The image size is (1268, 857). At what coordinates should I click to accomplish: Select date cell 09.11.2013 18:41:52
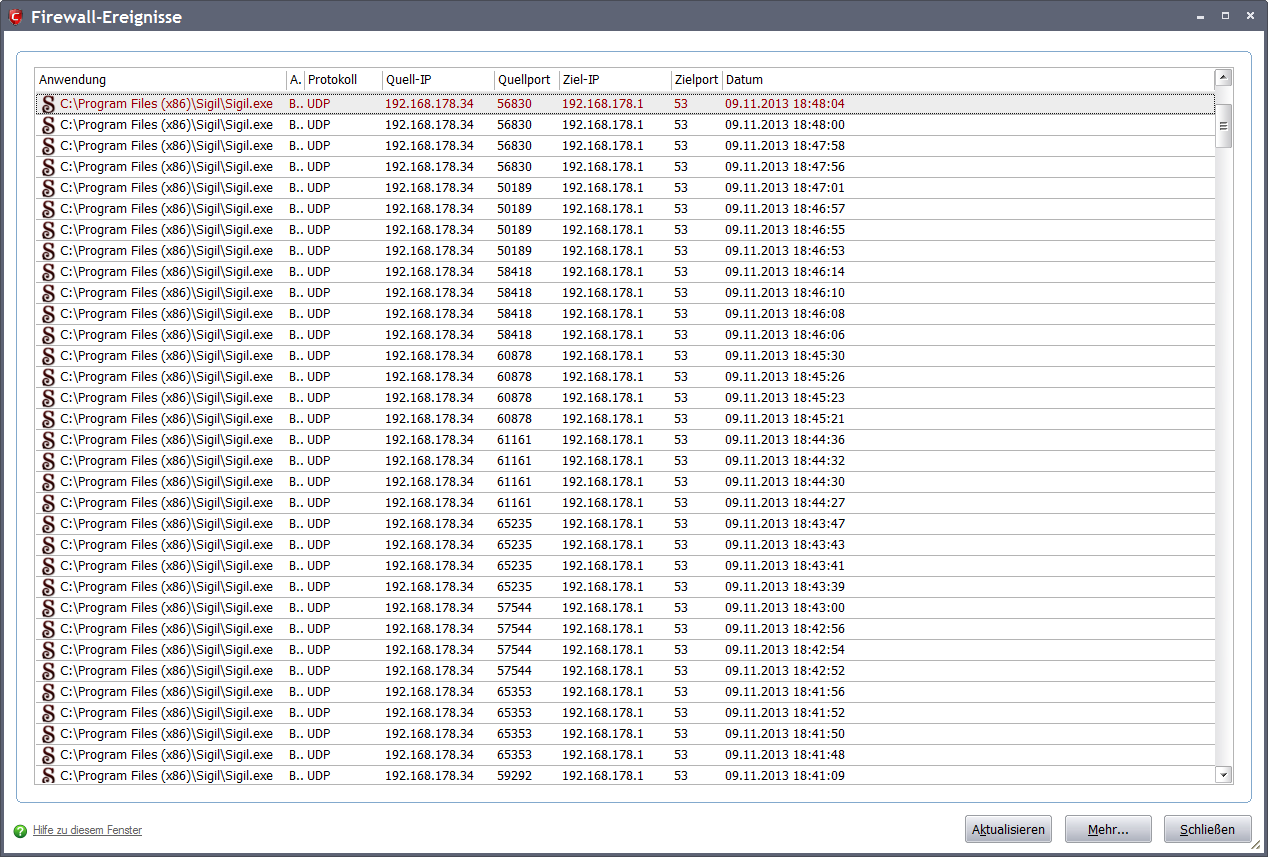click(x=785, y=713)
